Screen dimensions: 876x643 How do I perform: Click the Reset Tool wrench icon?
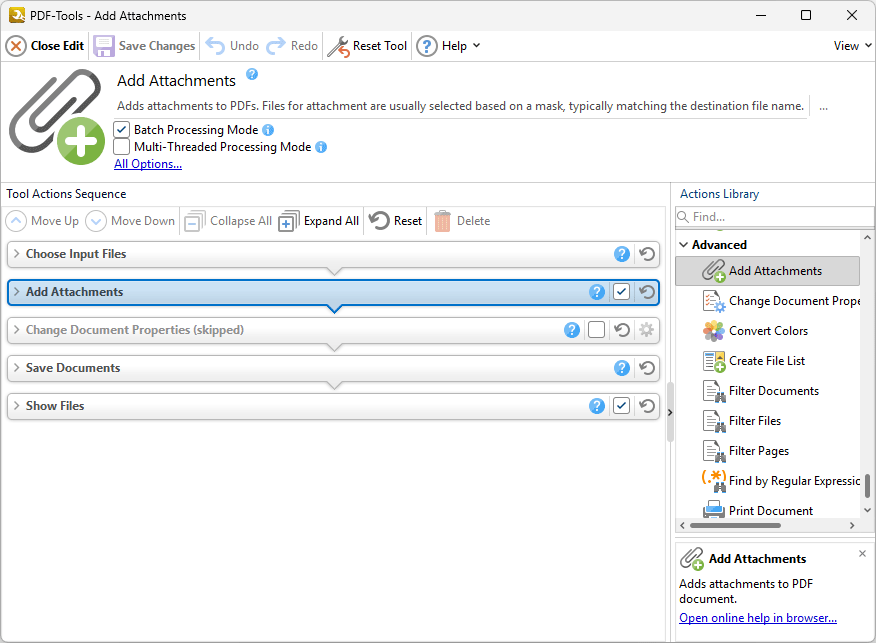339,46
